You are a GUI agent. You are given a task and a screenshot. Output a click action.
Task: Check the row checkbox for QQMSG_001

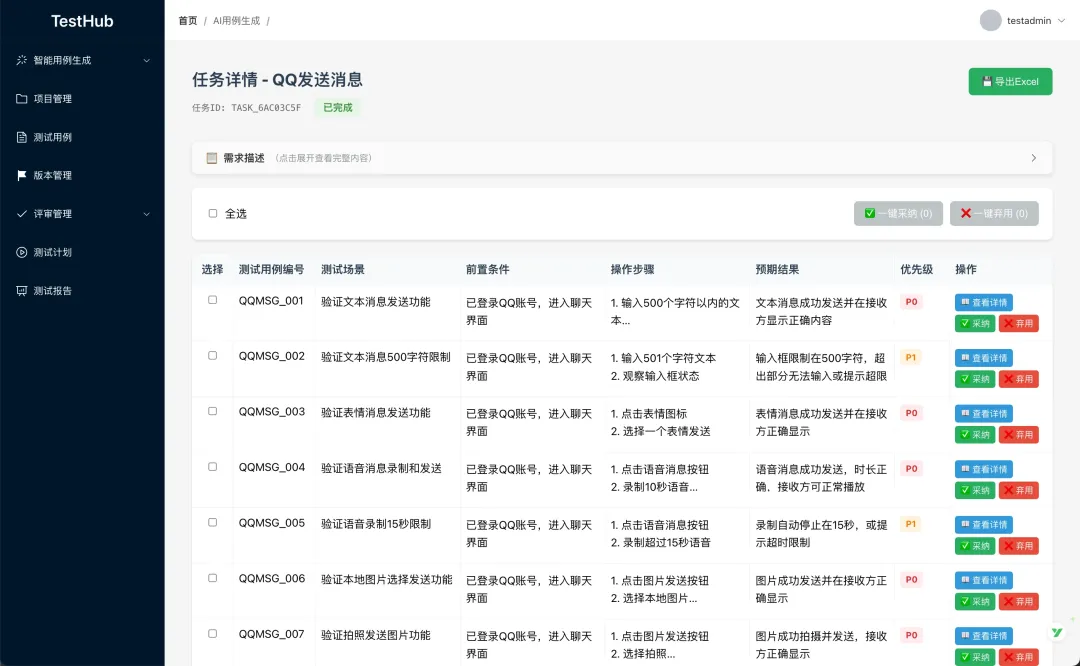212,301
